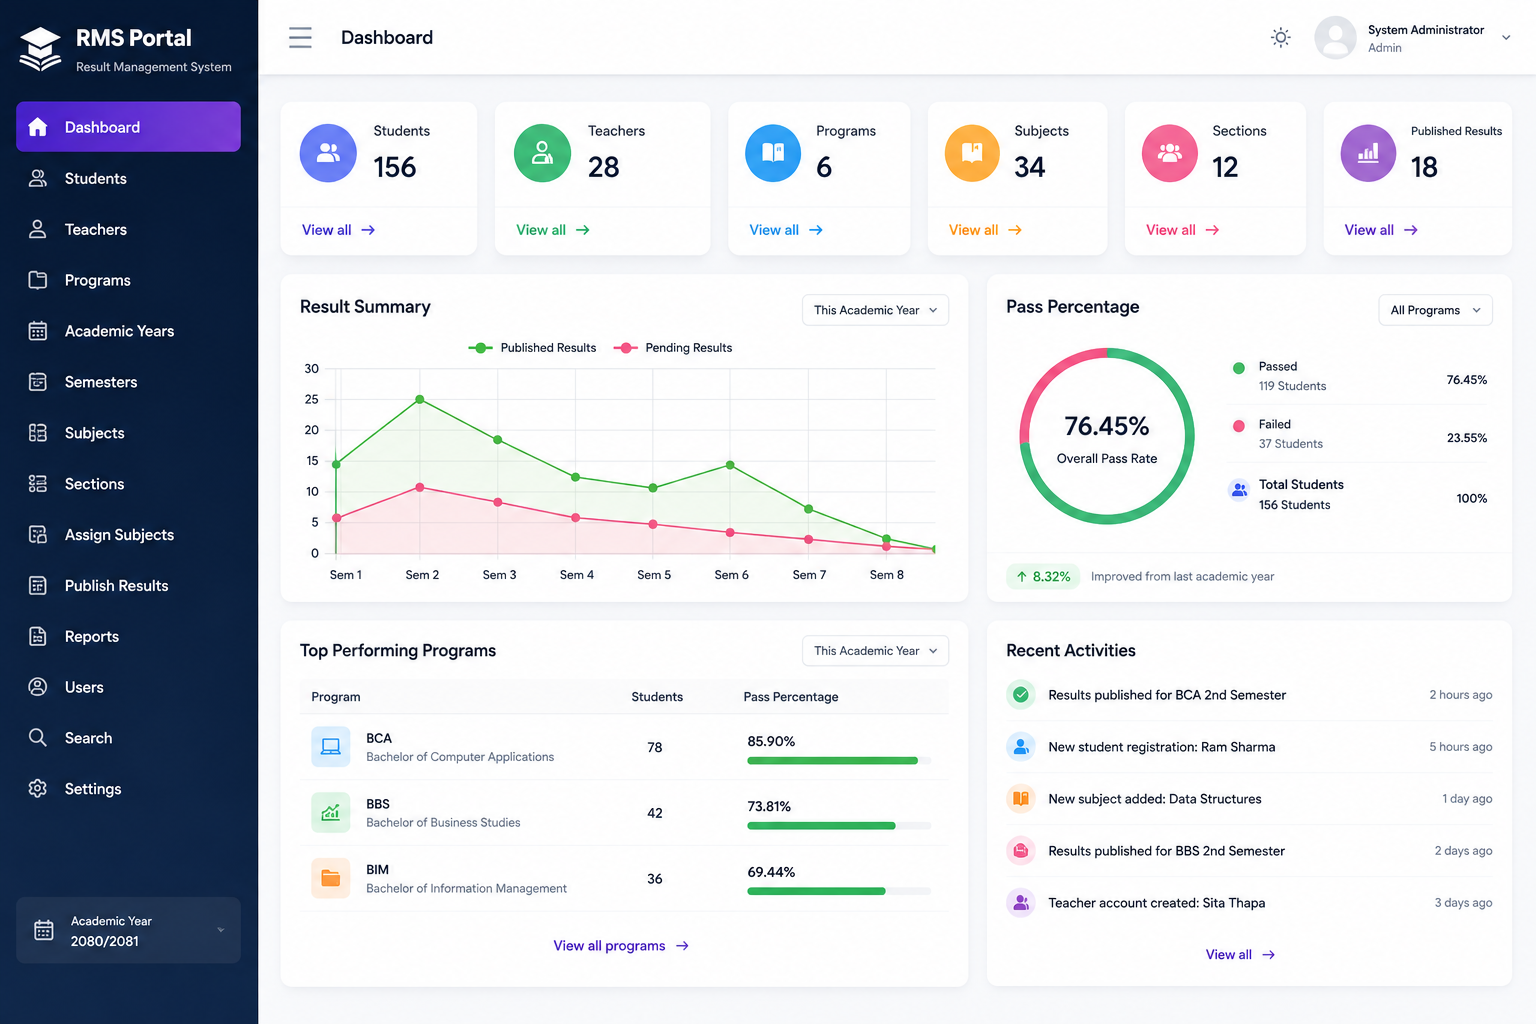Click the green Passed legend dot
This screenshot has width=1536, height=1024.
1239,368
